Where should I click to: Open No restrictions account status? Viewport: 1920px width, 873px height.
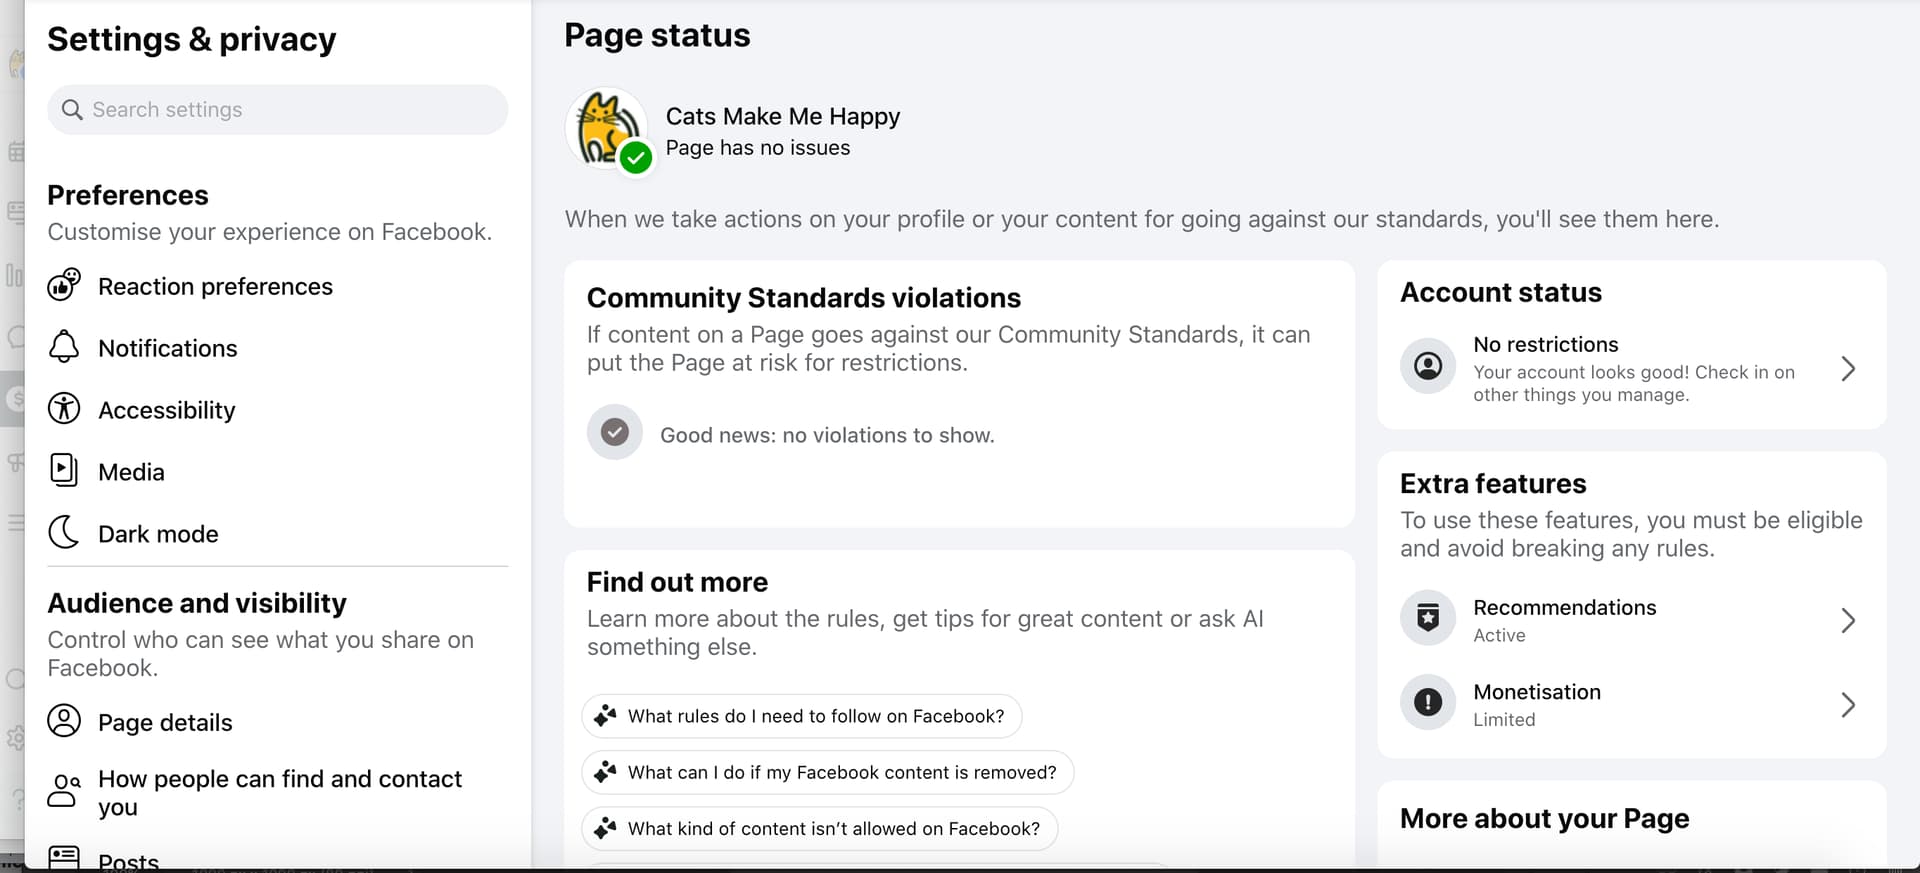tap(1632, 368)
